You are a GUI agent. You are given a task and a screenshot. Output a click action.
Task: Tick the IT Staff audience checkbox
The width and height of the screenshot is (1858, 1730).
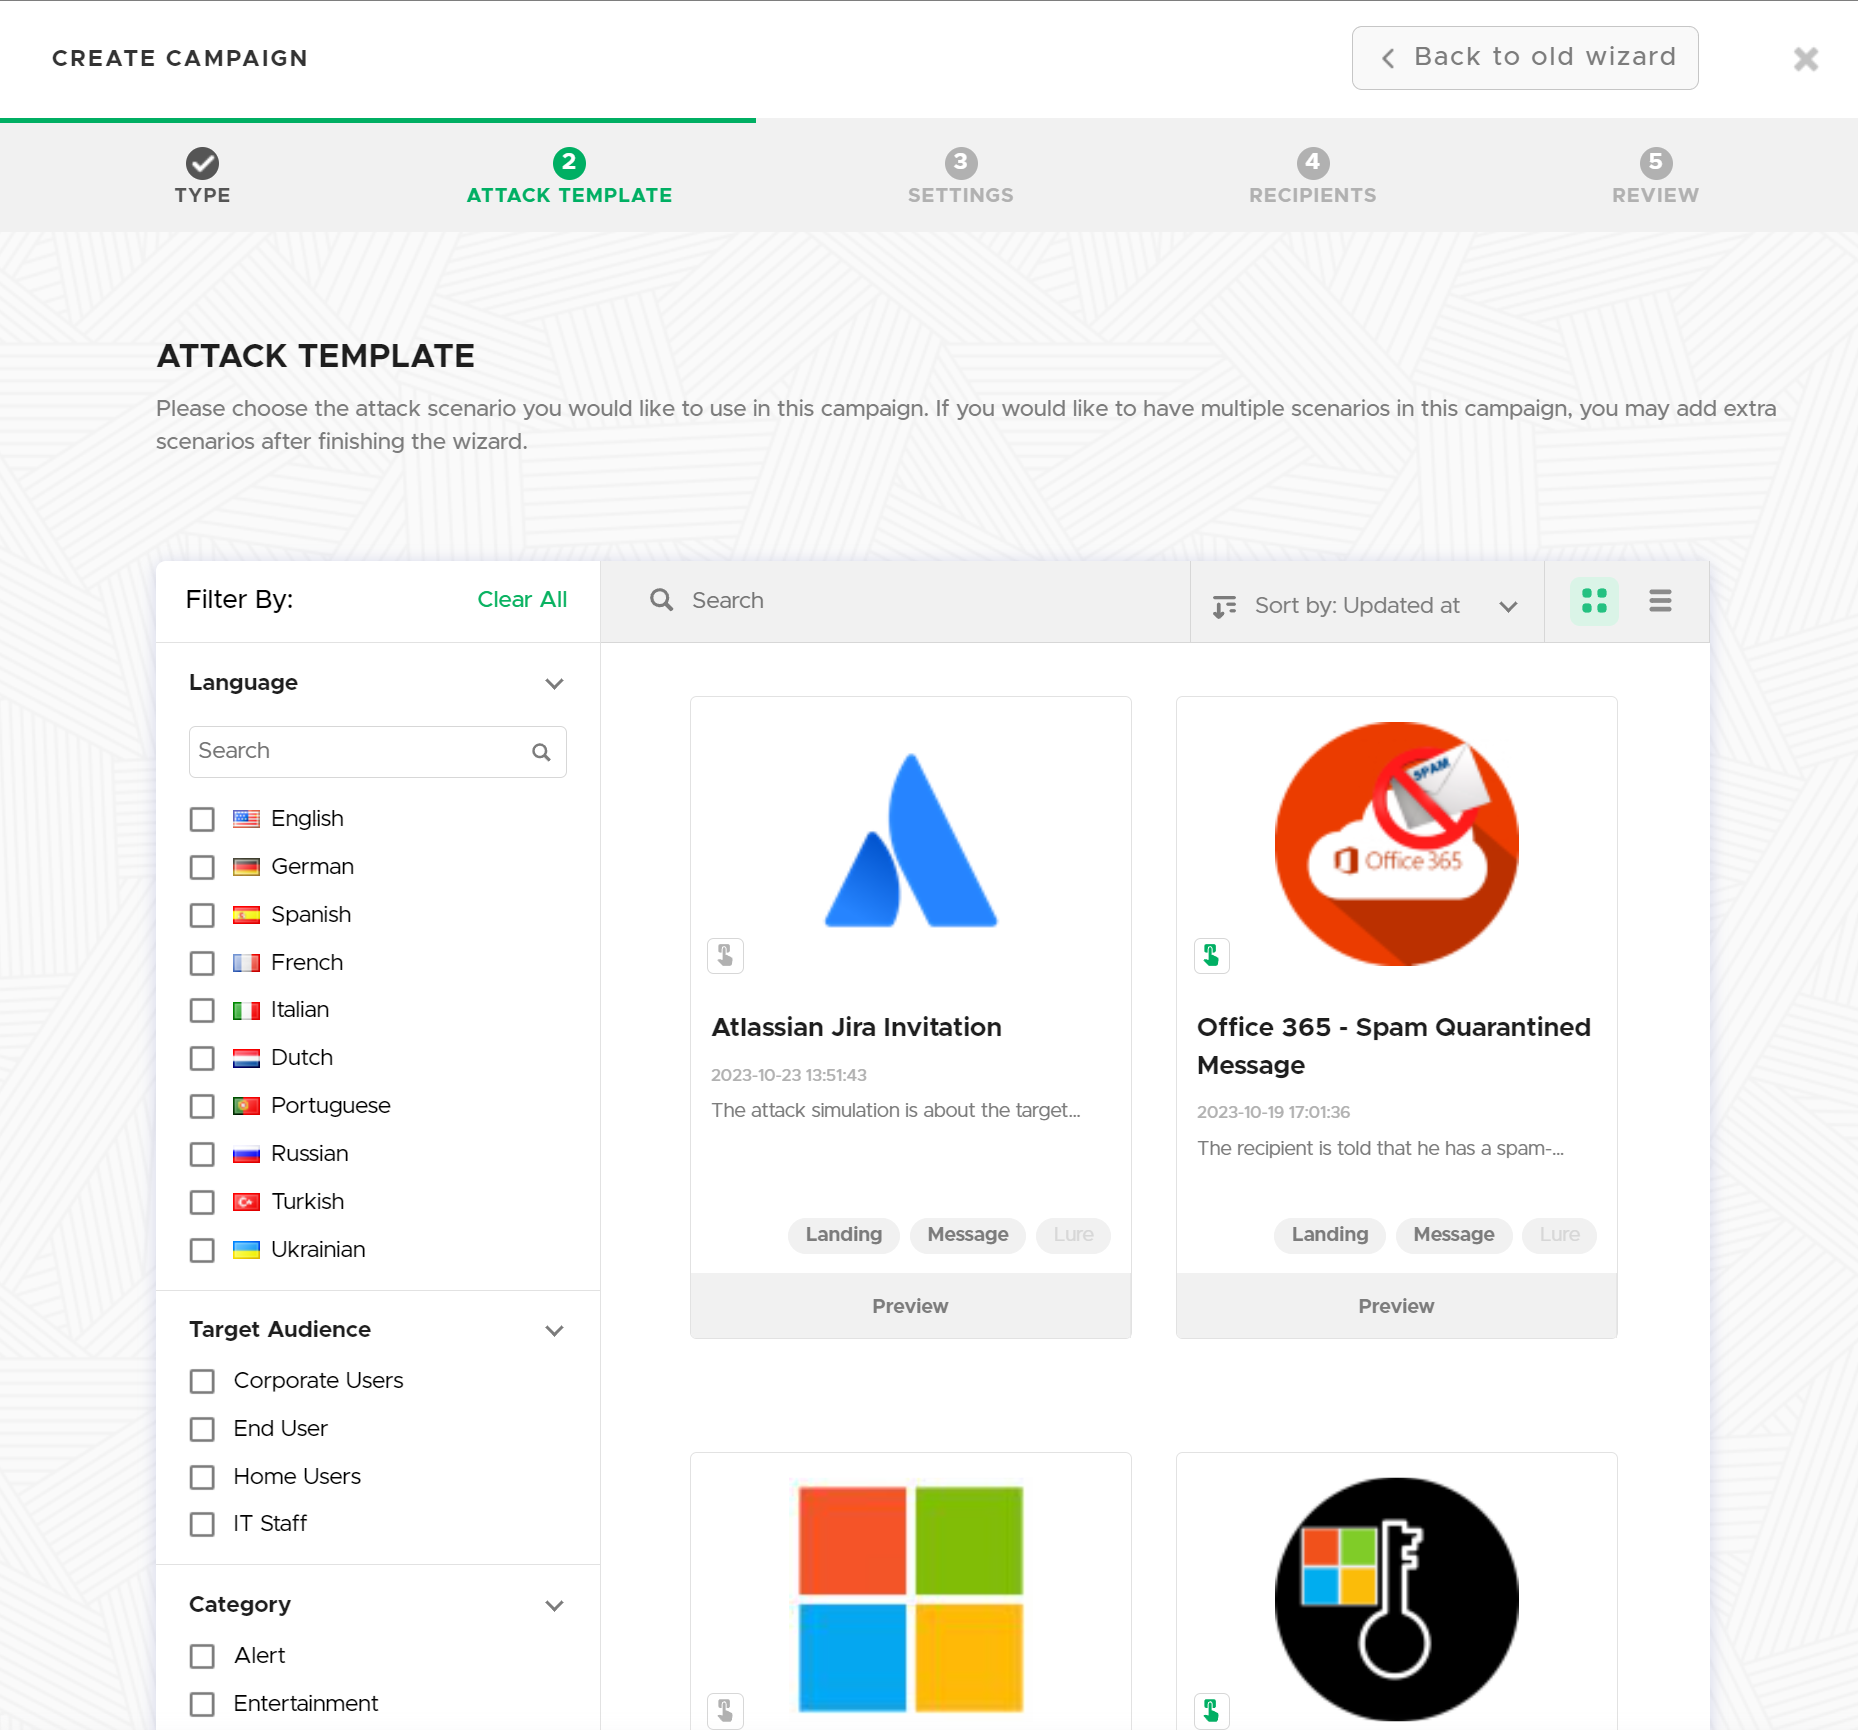tap(202, 1524)
